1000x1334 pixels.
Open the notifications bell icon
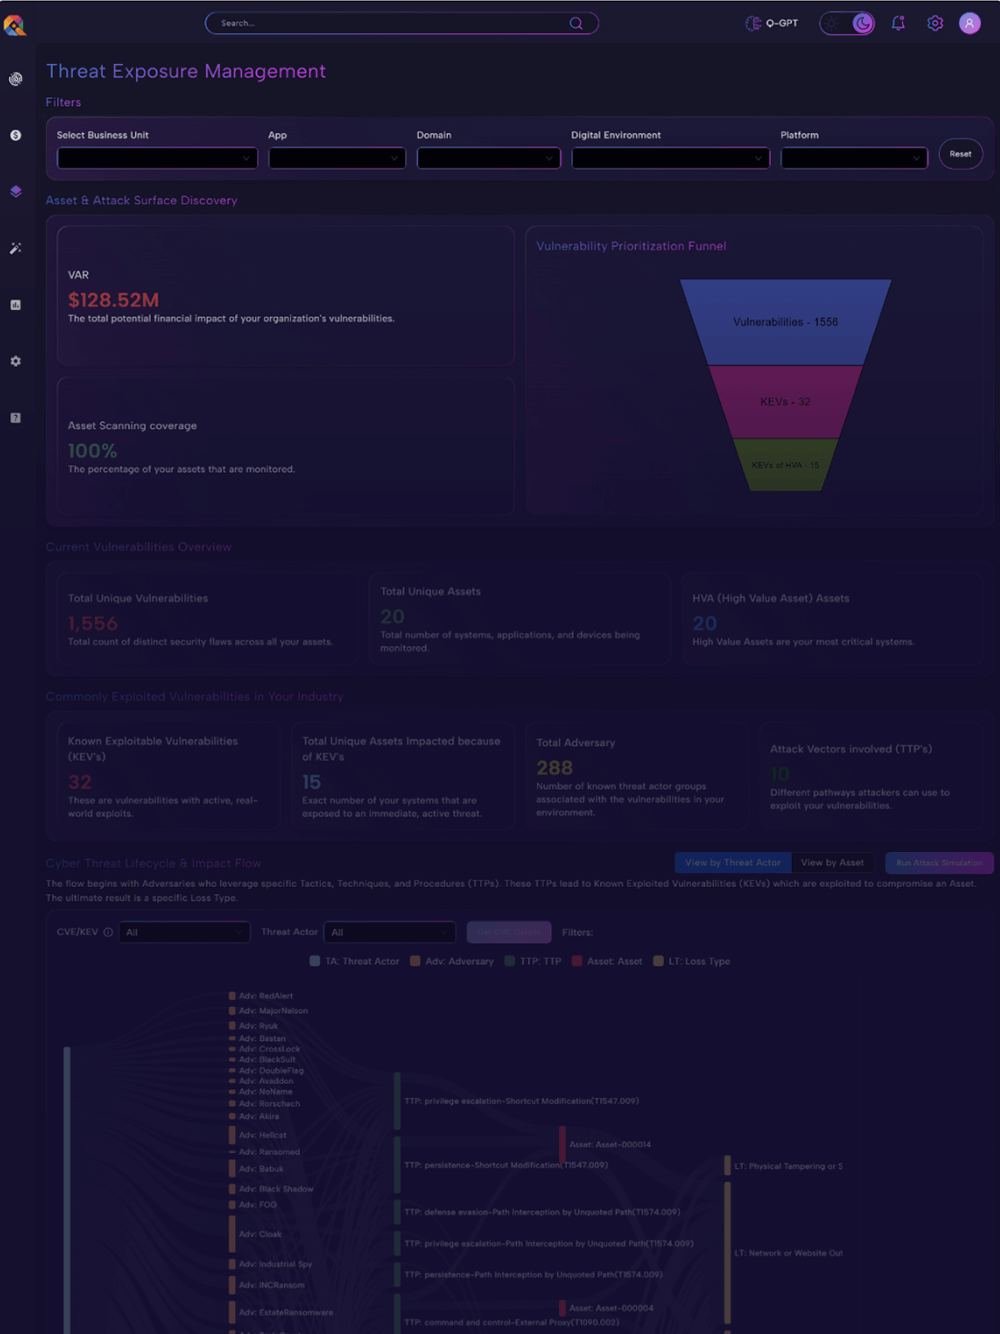898,23
